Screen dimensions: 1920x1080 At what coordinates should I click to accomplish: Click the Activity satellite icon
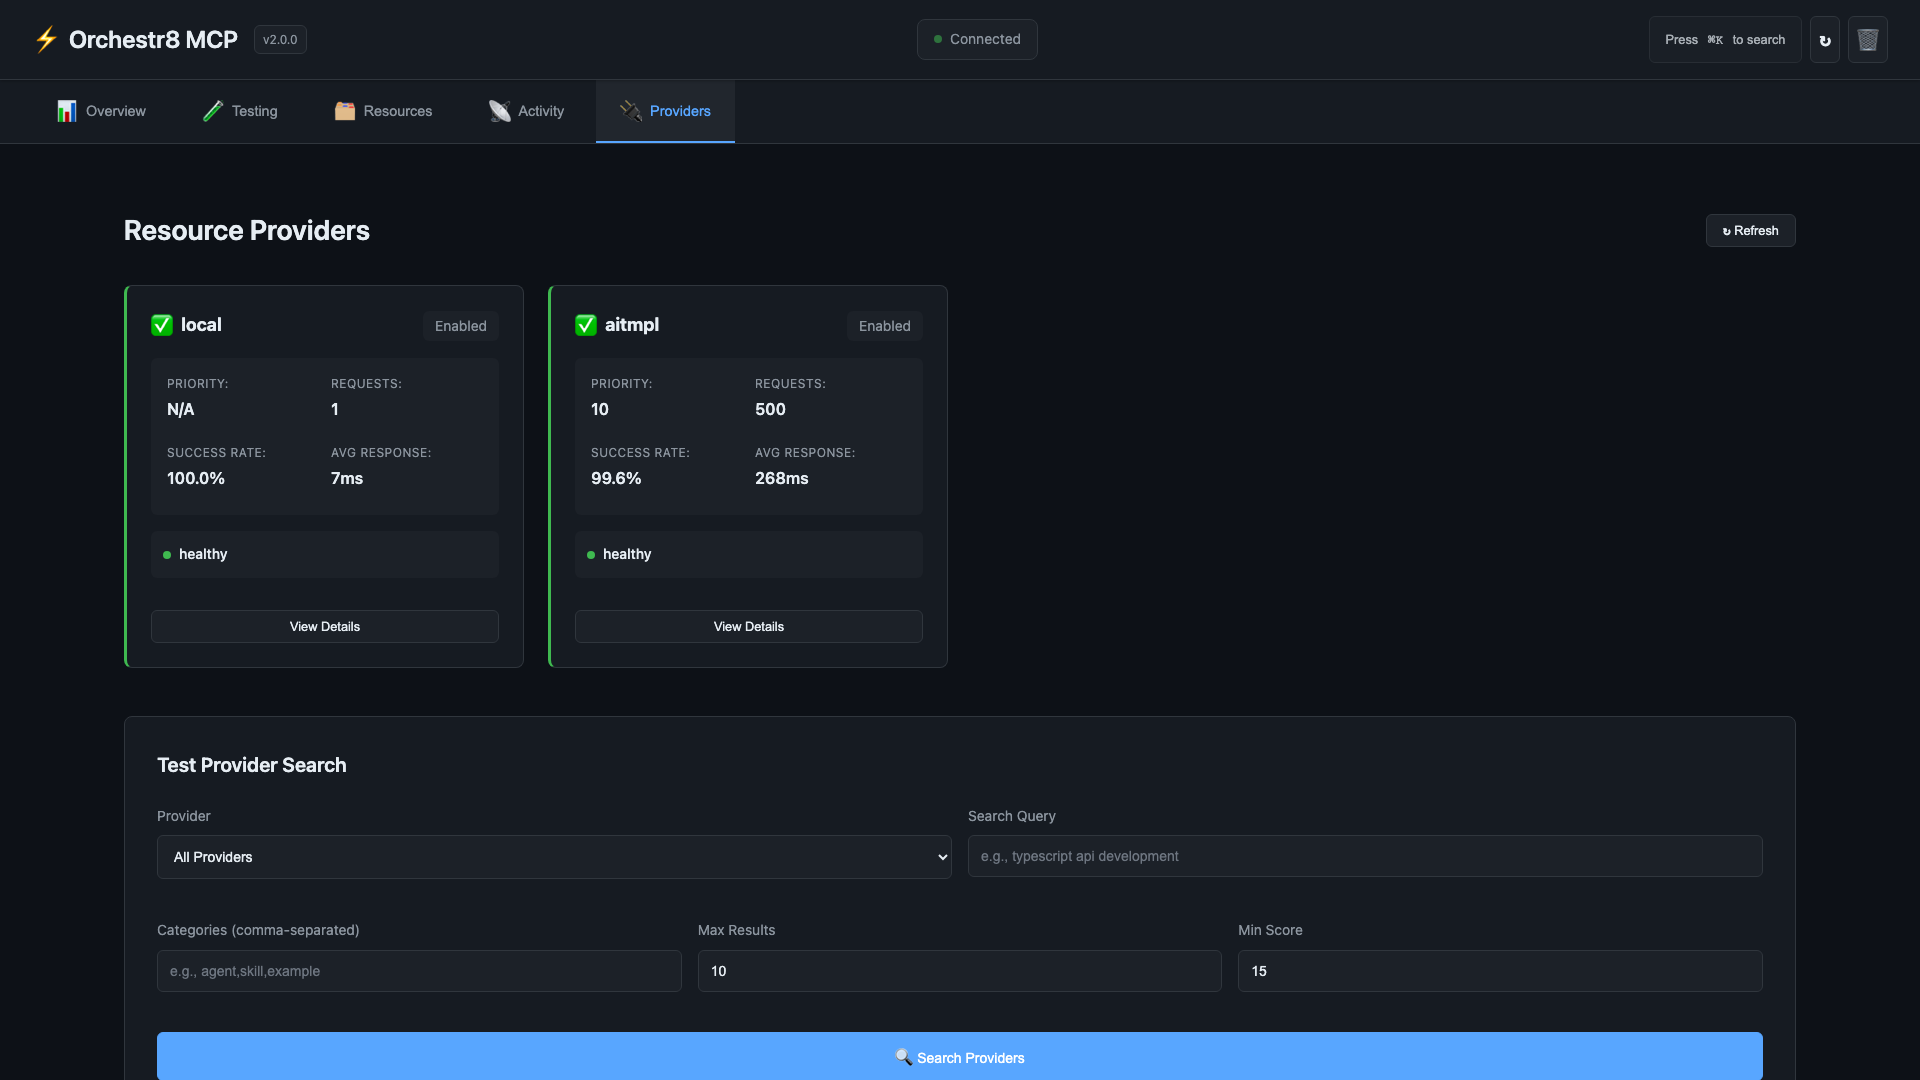(499, 111)
